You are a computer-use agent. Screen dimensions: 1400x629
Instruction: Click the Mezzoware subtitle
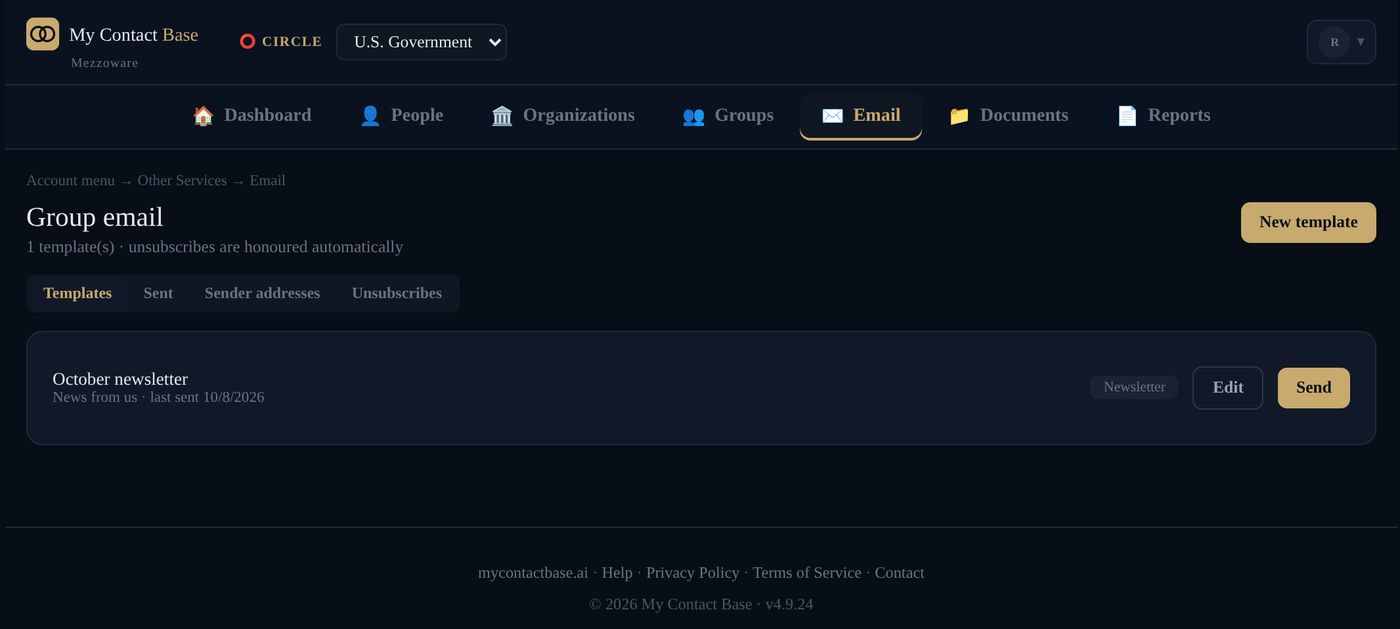pyautogui.click(x=105, y=63)
